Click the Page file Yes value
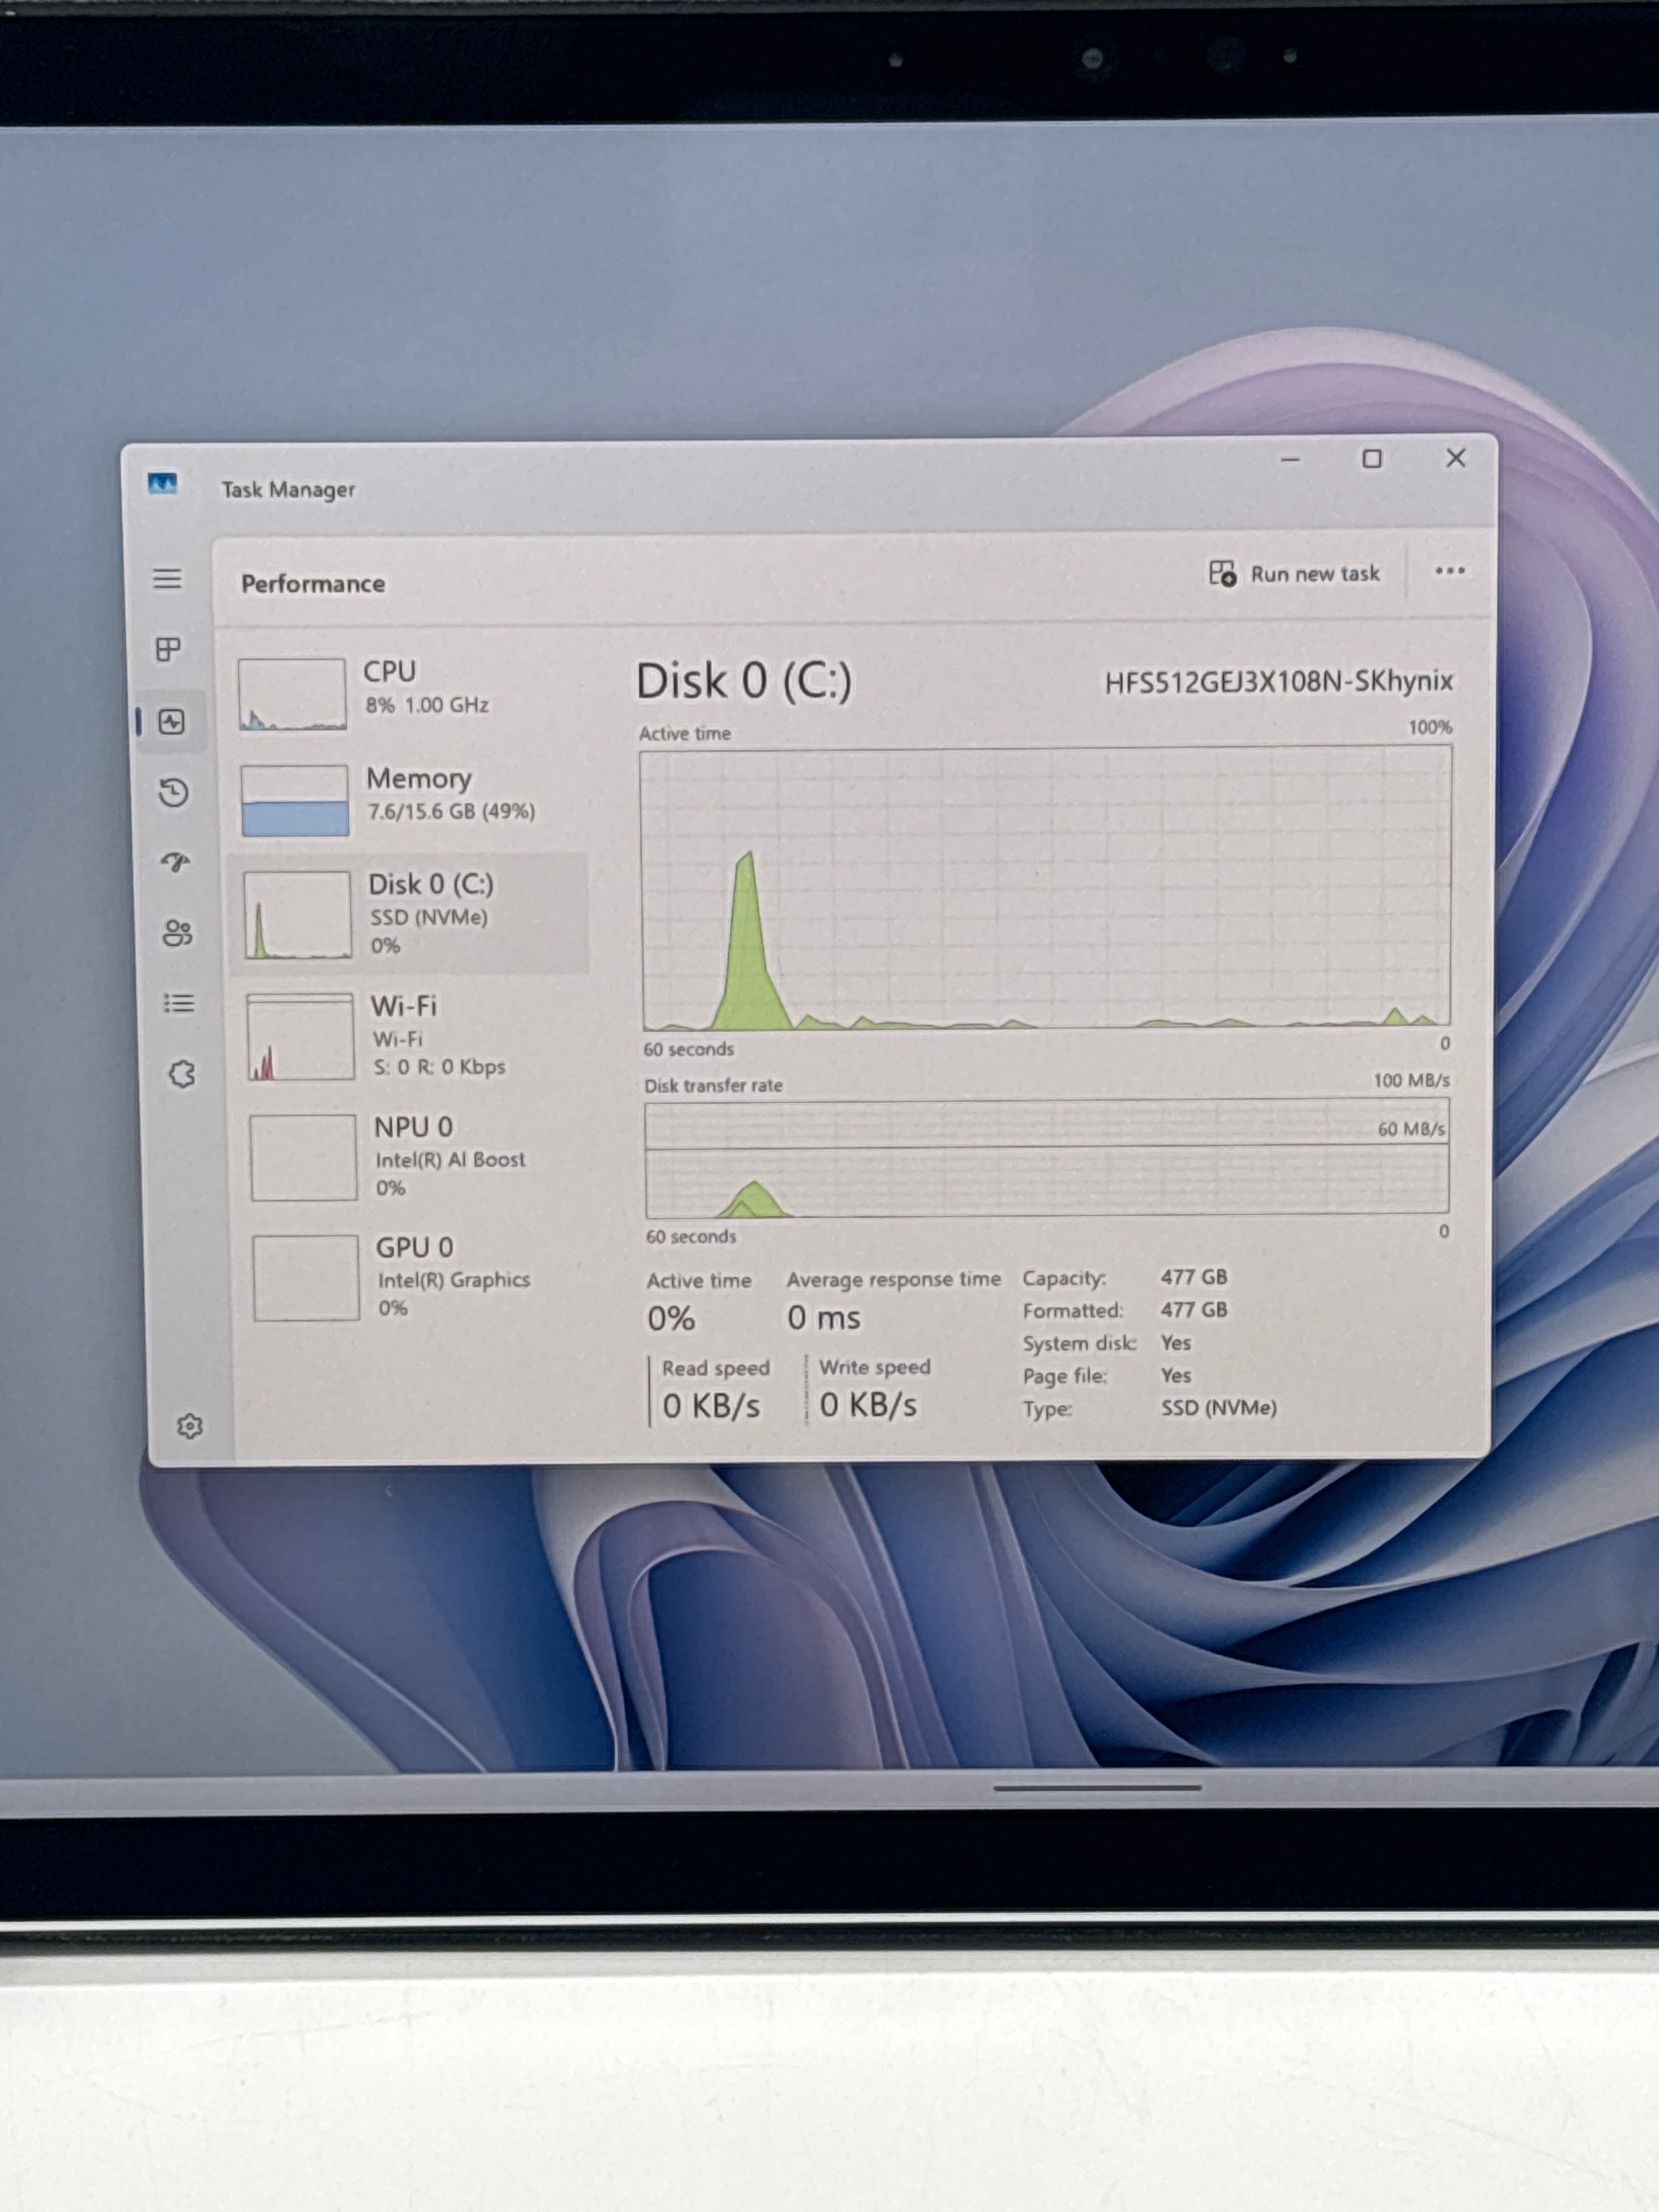Viewport: 1659px width, 2212px height. click(1176, 1375)
